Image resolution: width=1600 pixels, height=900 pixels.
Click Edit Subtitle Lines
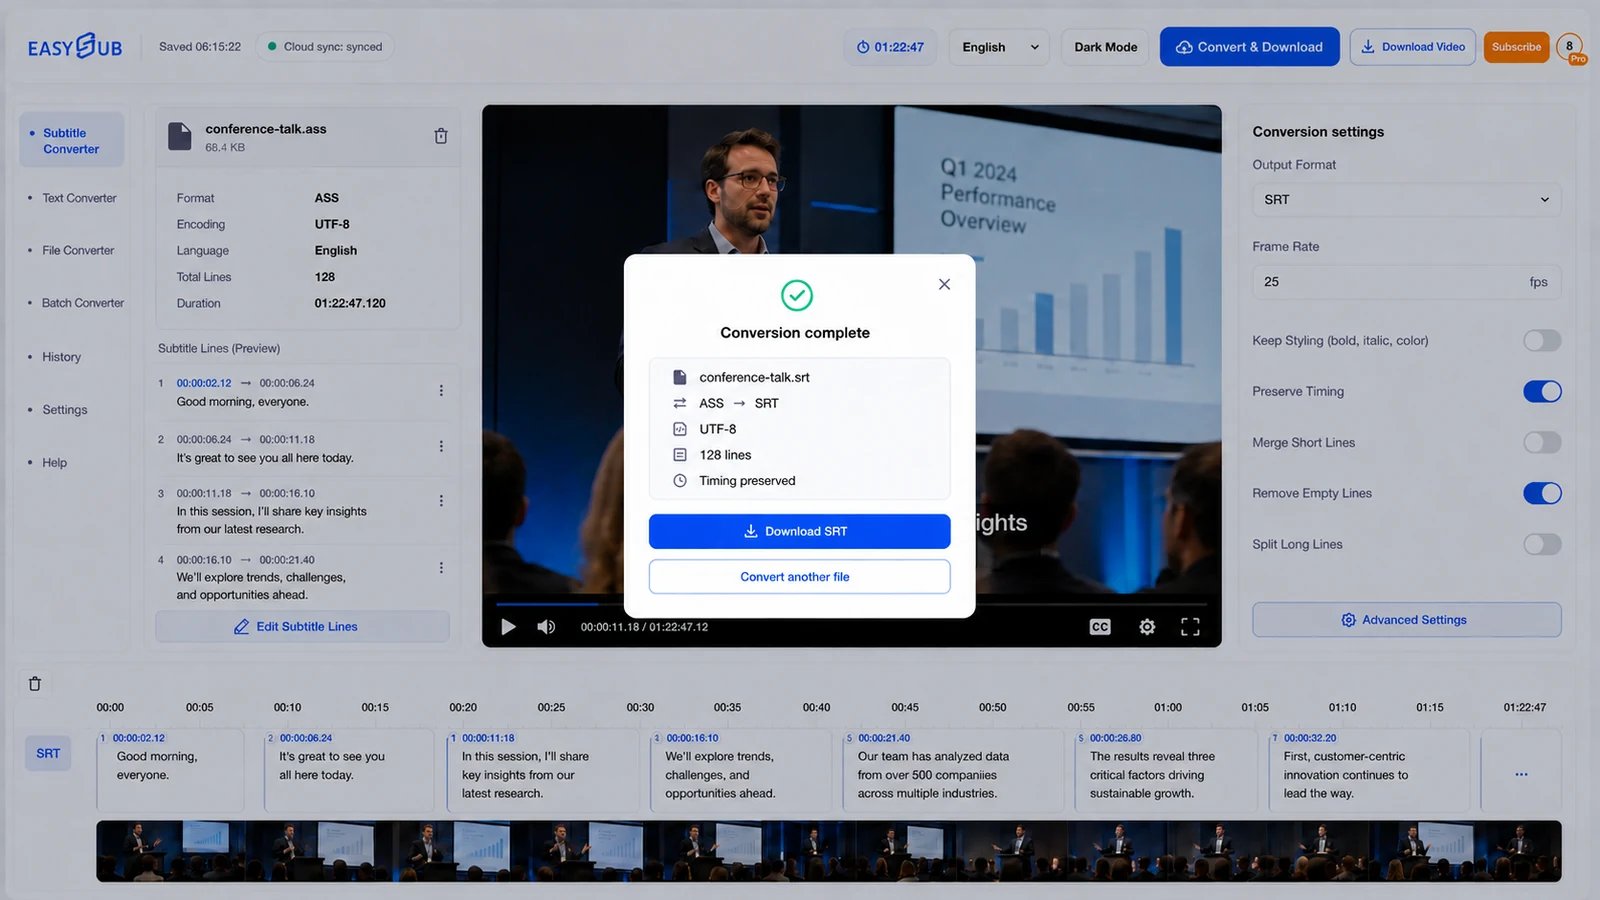point(302,627)
